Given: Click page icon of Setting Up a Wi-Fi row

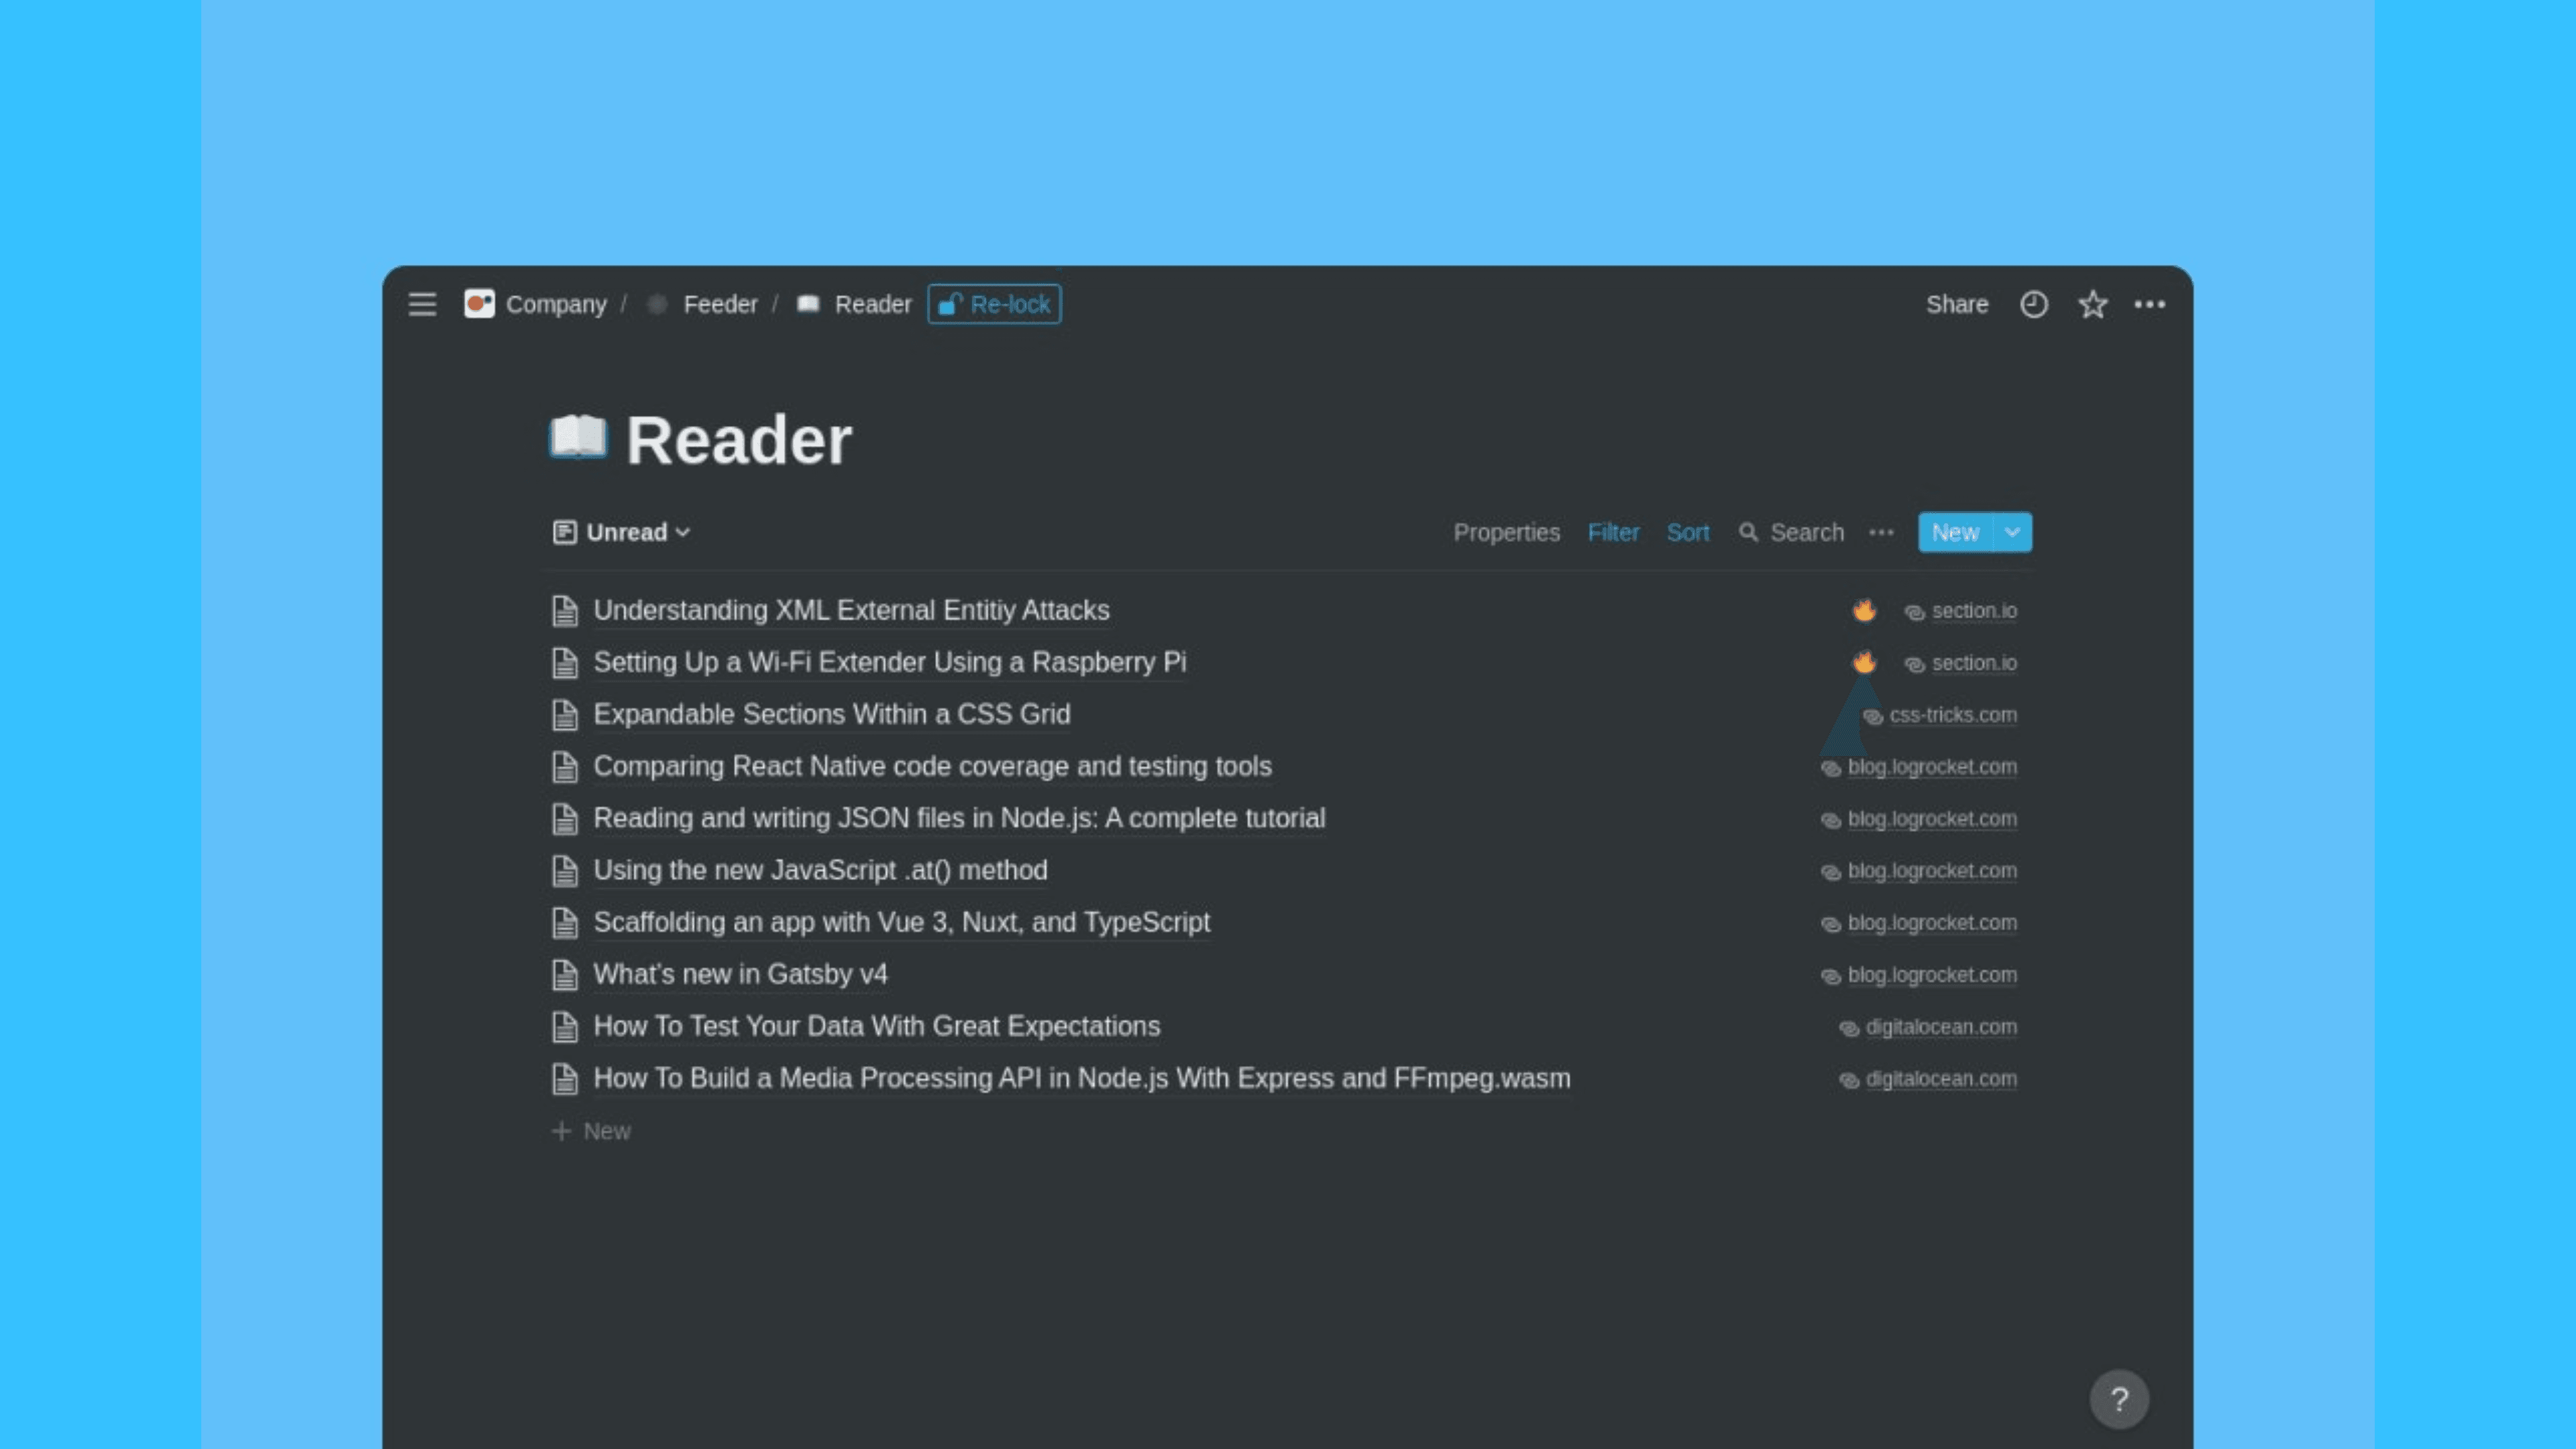Looking at the screenshot, I should tap(565, 662).
